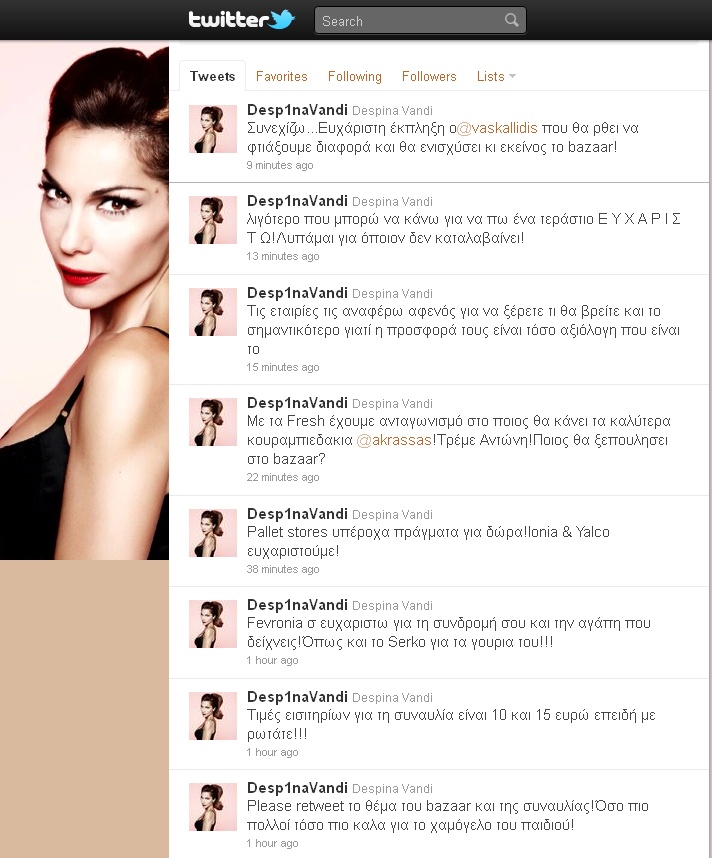712x858 pixels.
Task: Open the '9 minutes ago' timestamp link
Action: pos(280,165)
